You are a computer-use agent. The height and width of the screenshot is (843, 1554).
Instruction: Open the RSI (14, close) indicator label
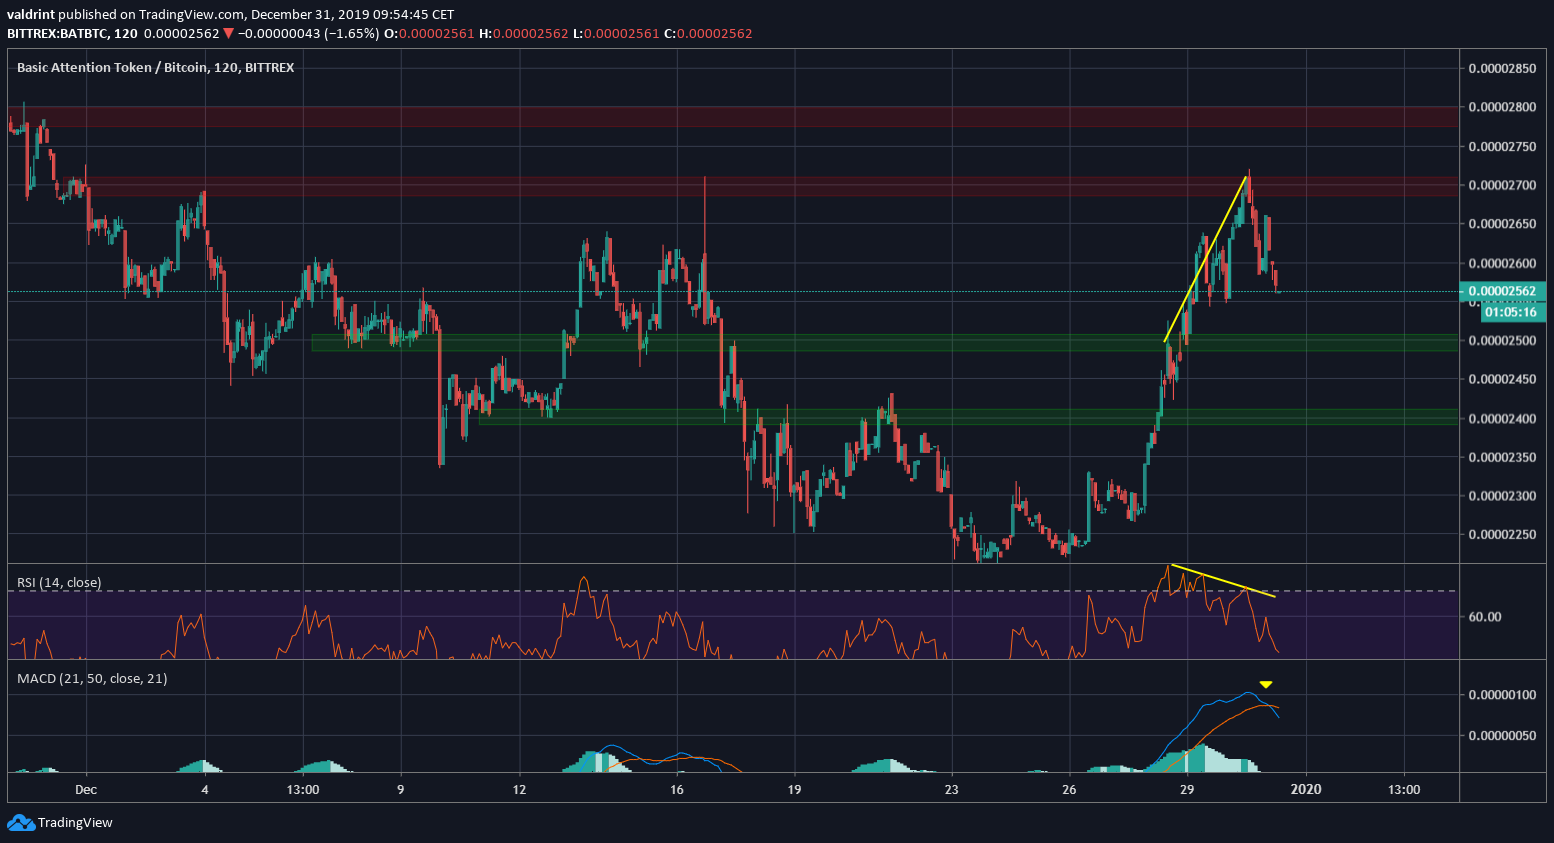[x=59, y=582]
